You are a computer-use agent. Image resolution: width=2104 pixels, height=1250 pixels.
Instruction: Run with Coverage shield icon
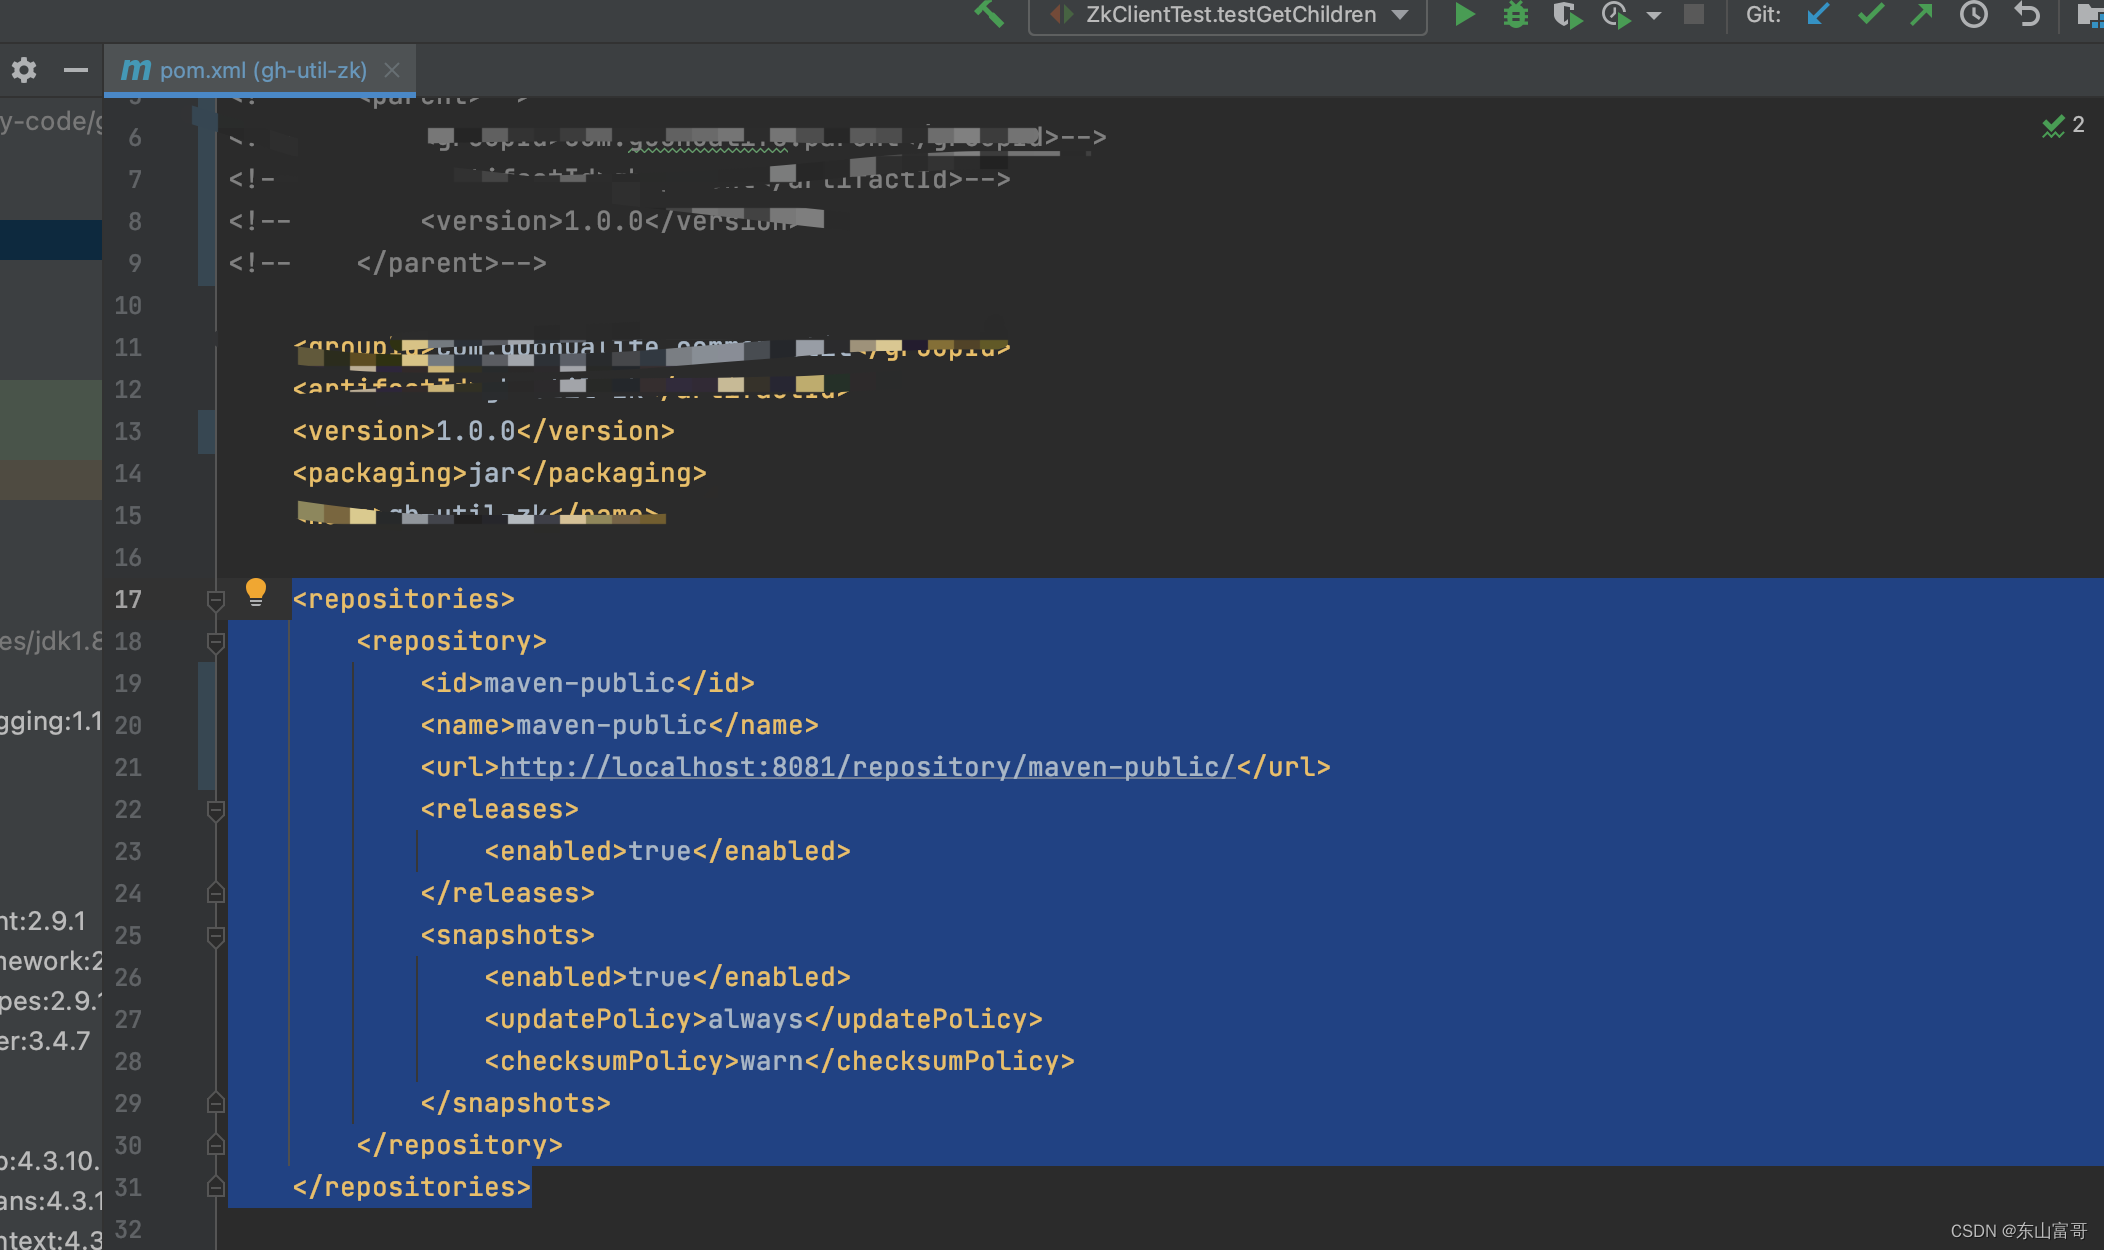click(1567, 15)
